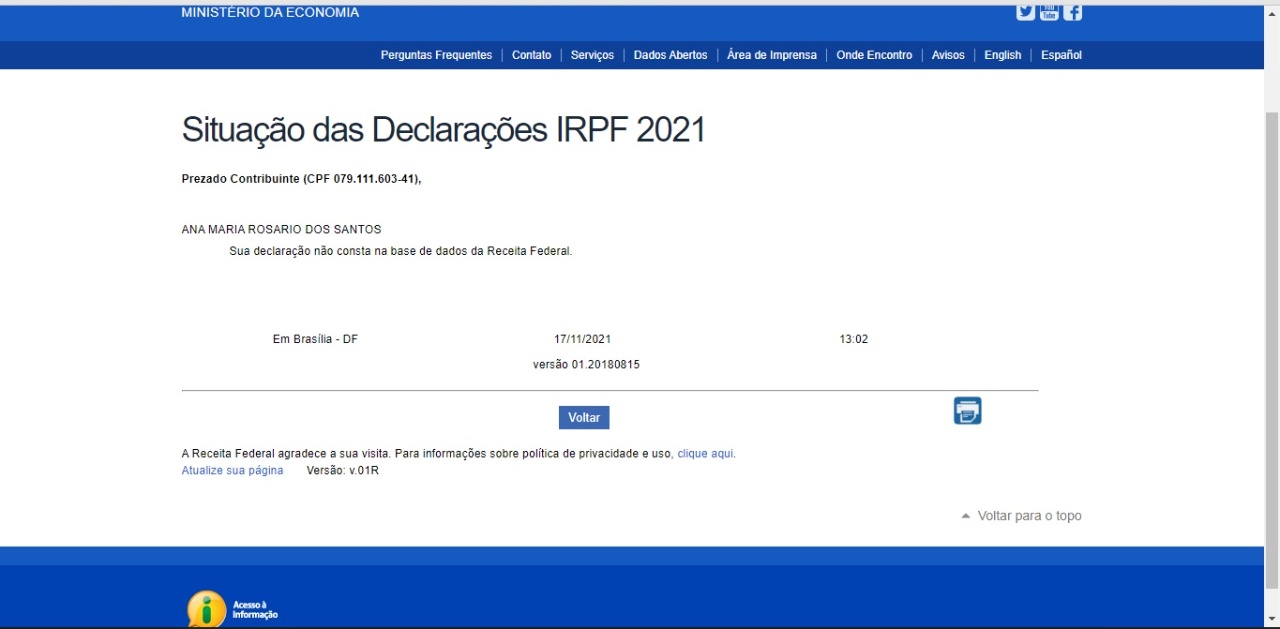
Task: Switch the site language to English
Action: point(1002,55)
